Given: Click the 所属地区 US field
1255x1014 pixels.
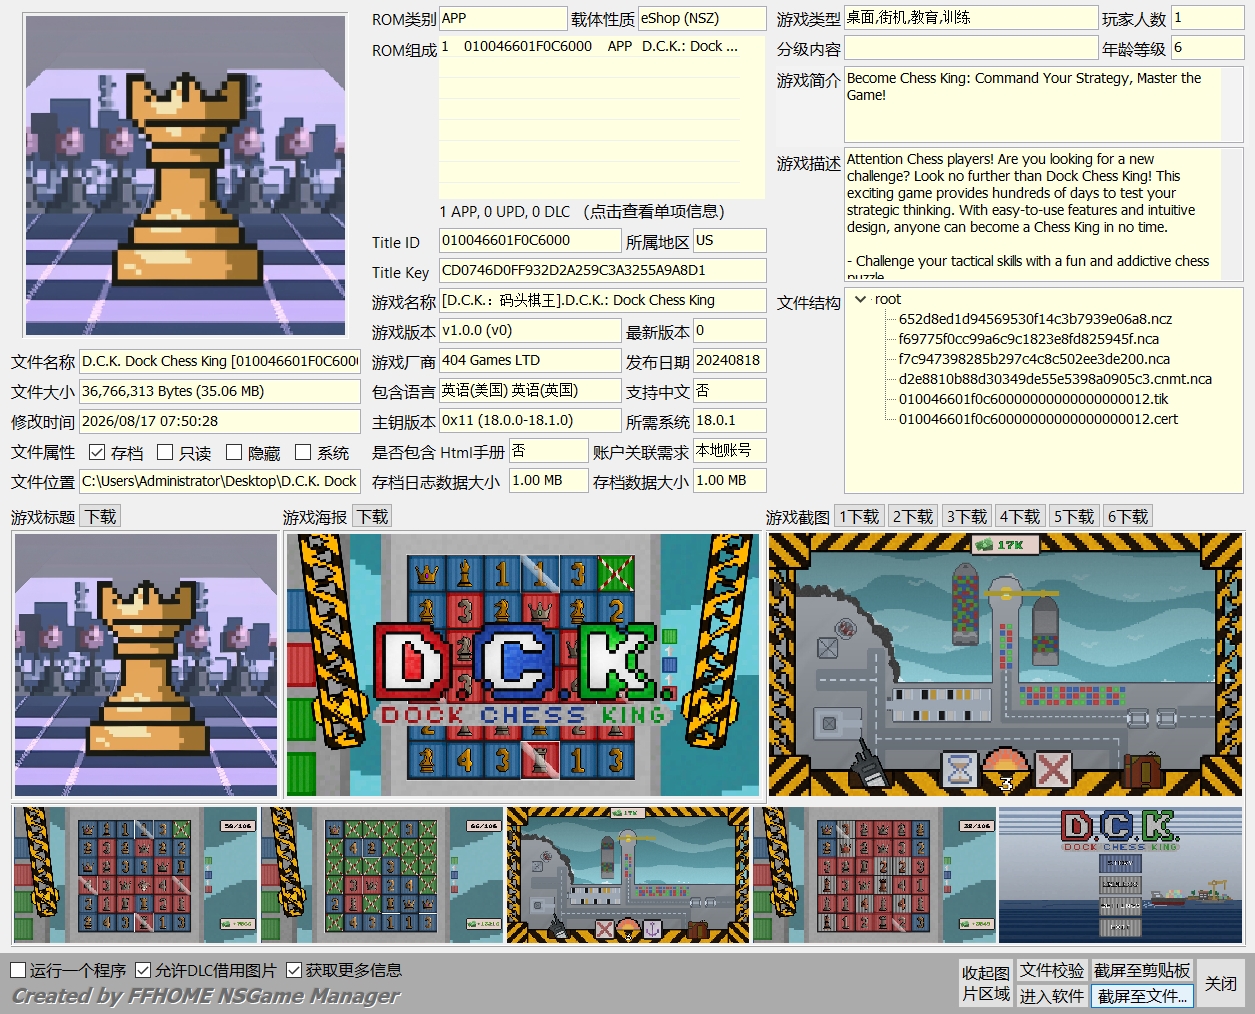Looking at the screenshot, I should [x=729, y=241].
